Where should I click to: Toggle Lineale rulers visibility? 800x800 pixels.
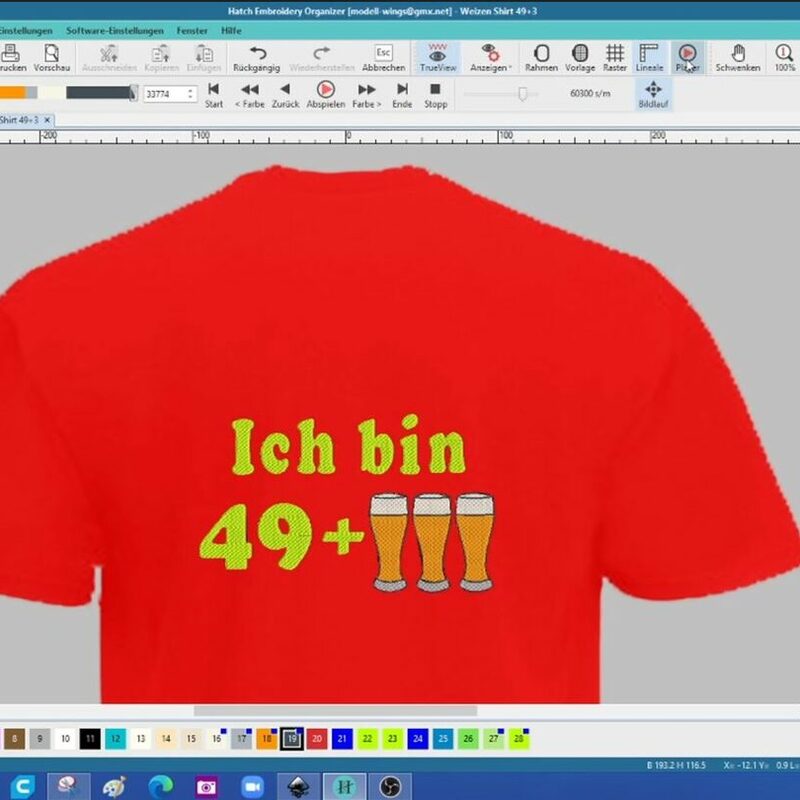click(x=649, y=53)
